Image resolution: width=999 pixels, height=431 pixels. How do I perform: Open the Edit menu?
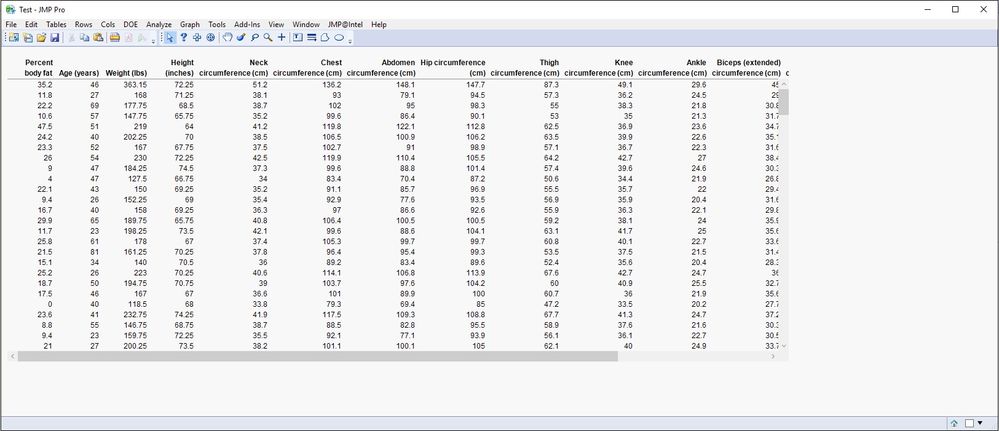point(31,24)
